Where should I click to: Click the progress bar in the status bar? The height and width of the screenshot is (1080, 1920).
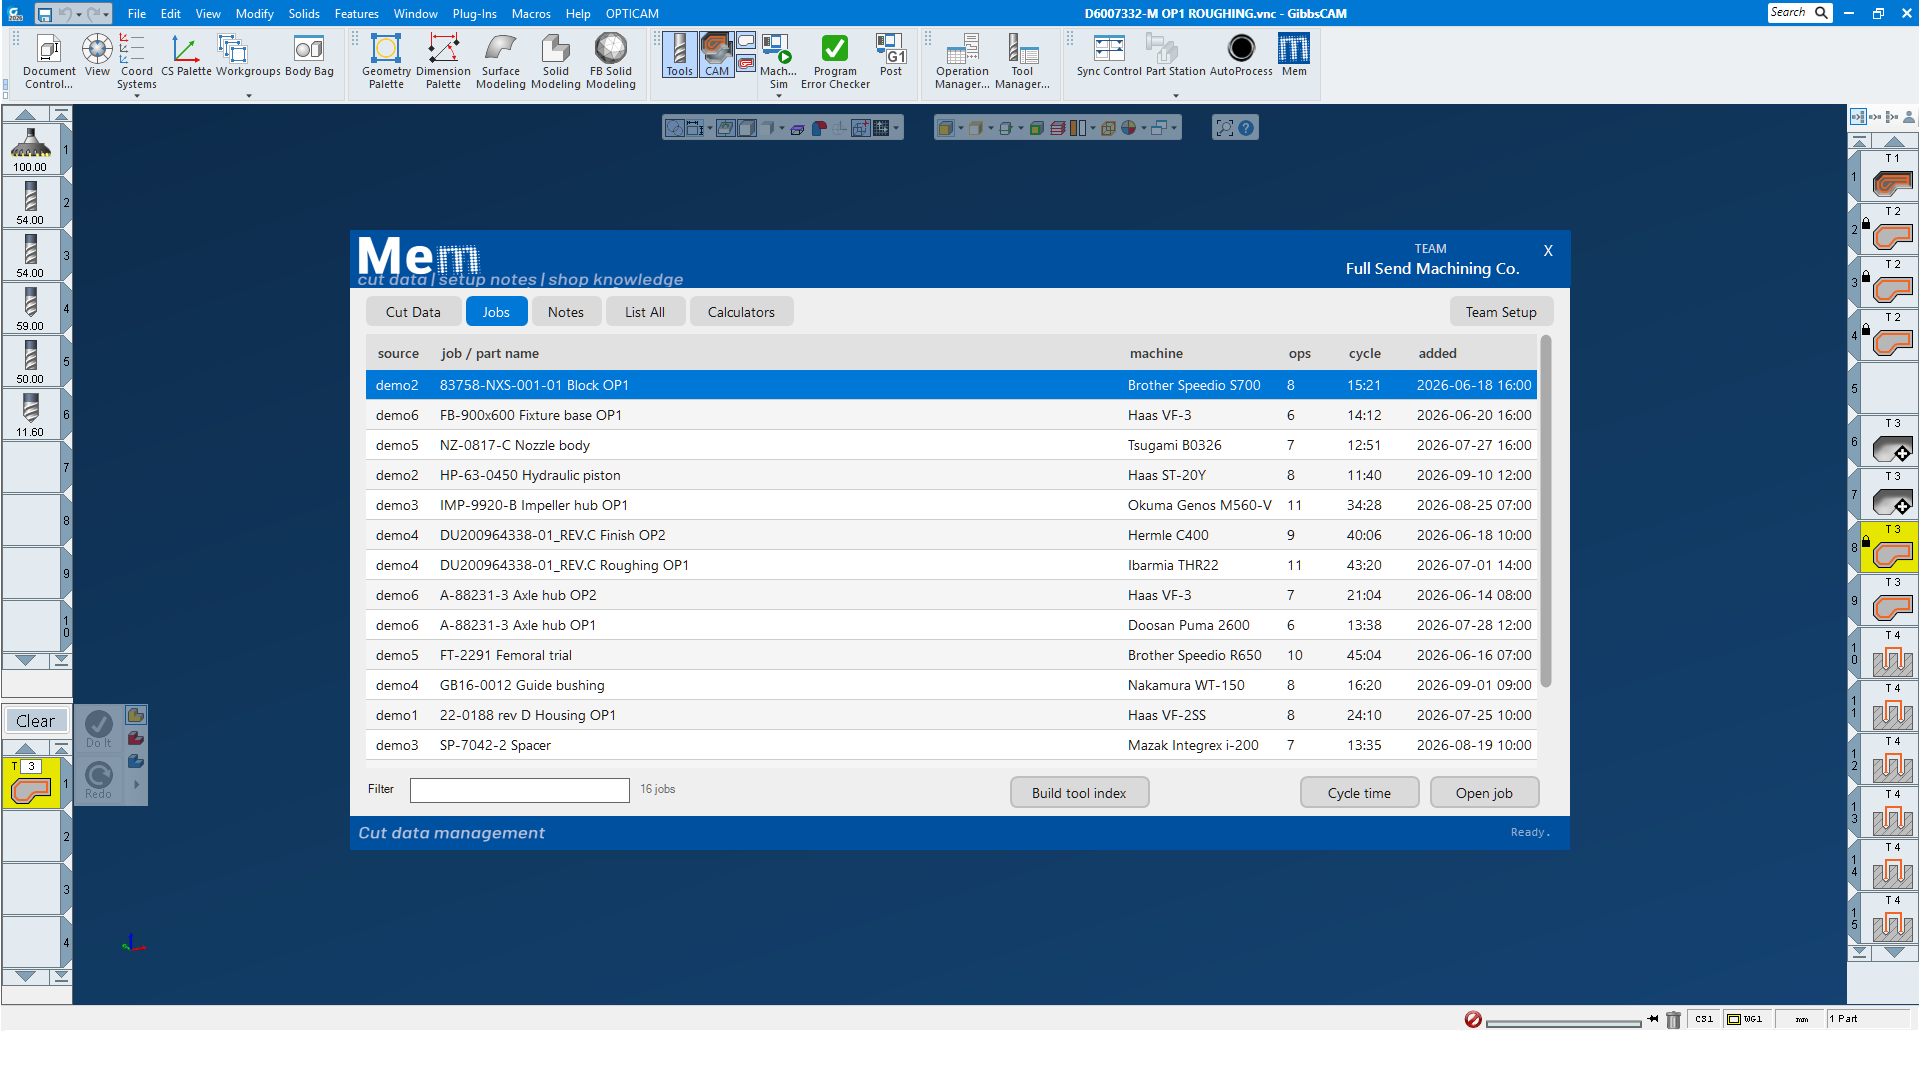point(1563,1023)
